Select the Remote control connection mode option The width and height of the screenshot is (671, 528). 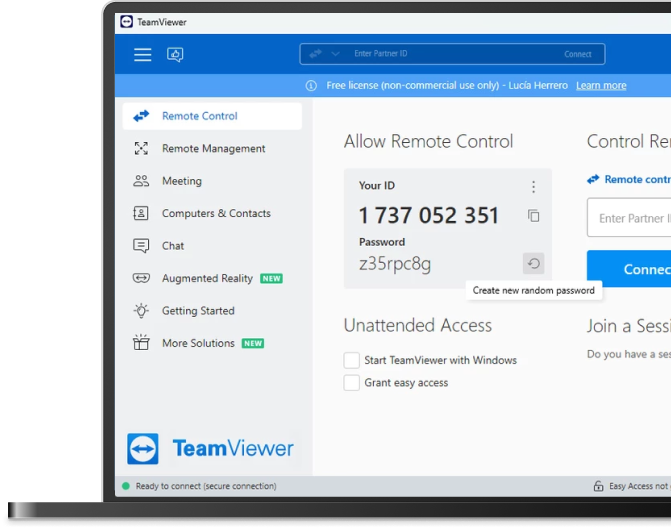click(628, 180)
